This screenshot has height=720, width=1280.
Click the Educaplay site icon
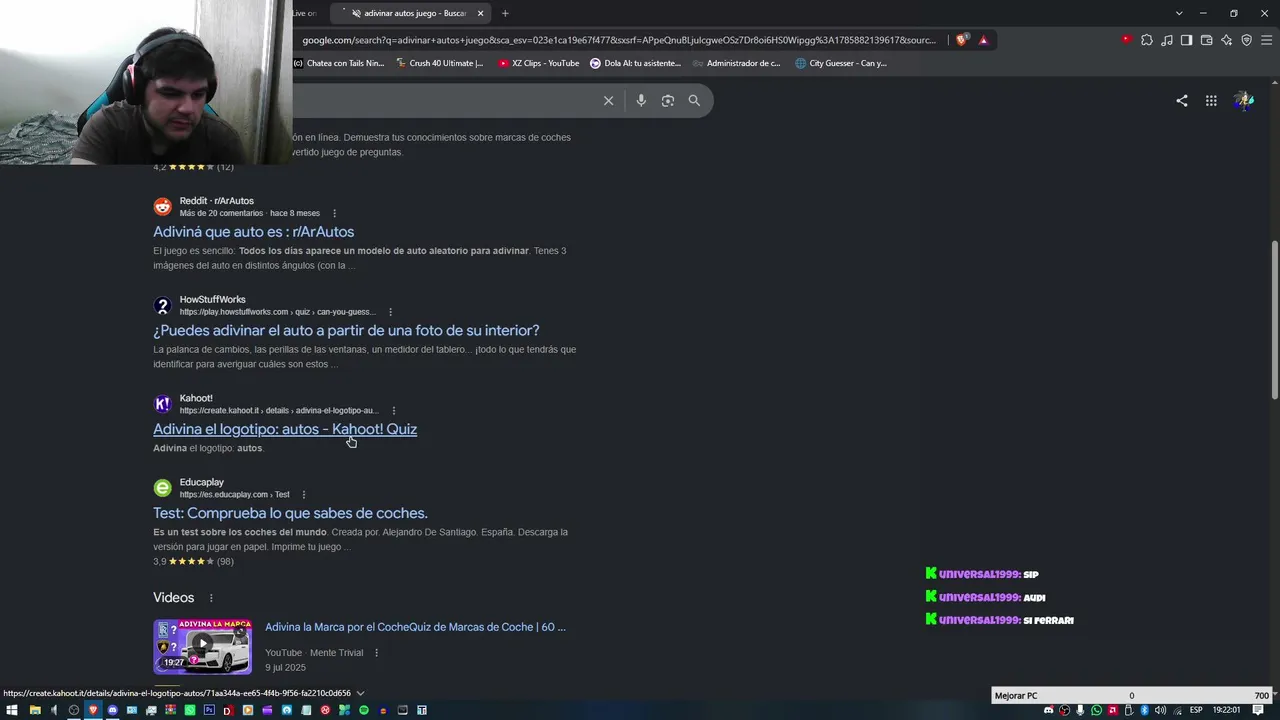click(x=162, y=488)
